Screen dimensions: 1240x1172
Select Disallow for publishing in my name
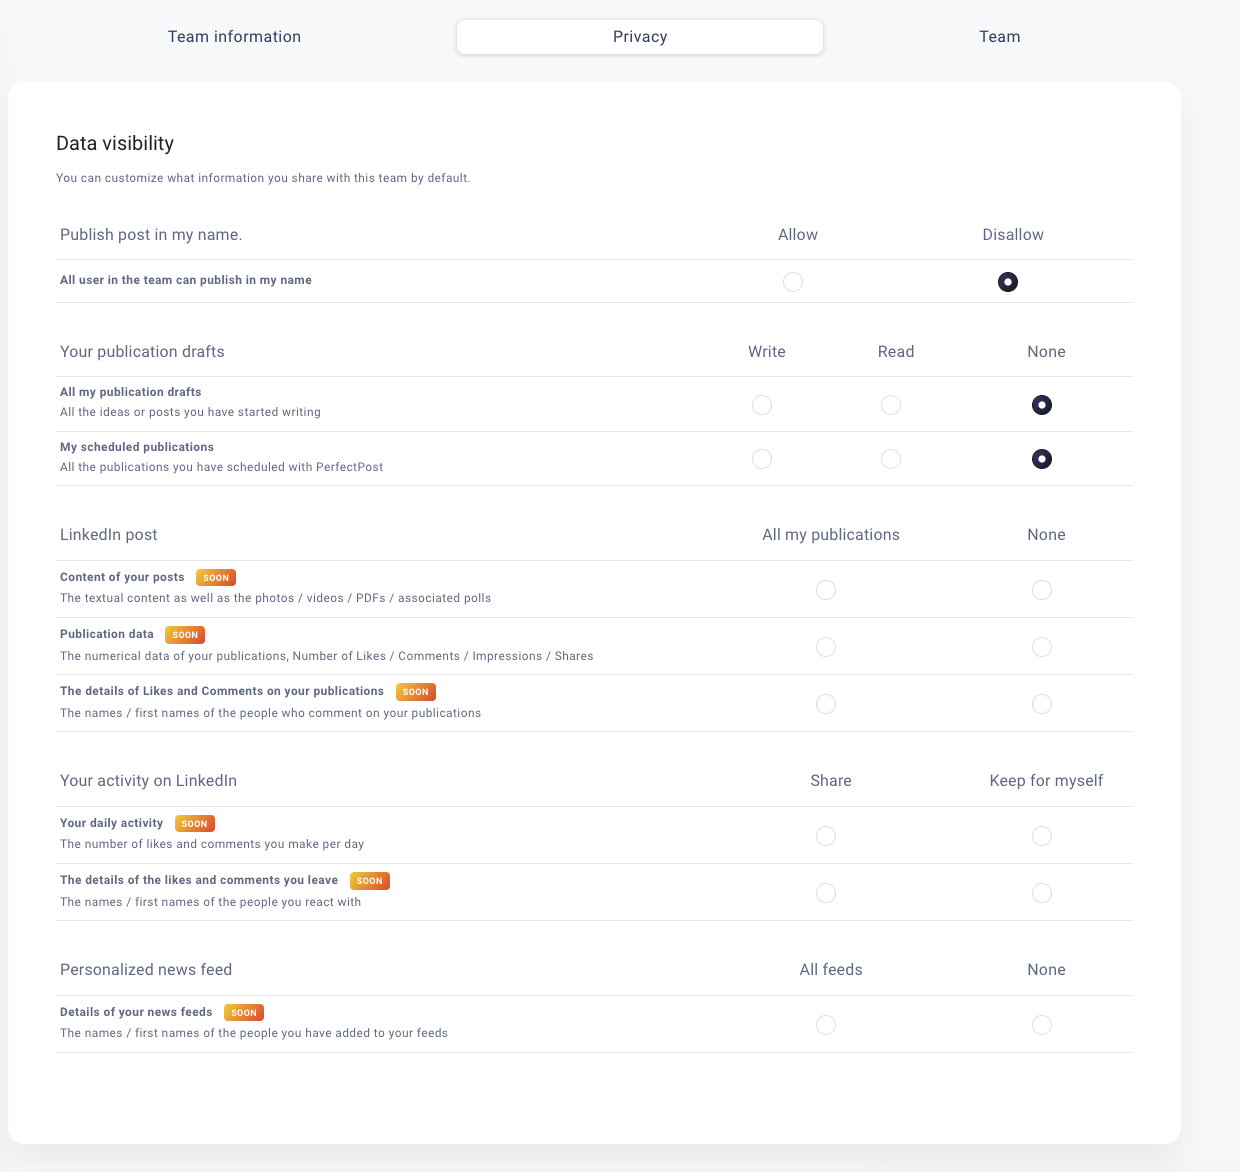coord(1008,282)
